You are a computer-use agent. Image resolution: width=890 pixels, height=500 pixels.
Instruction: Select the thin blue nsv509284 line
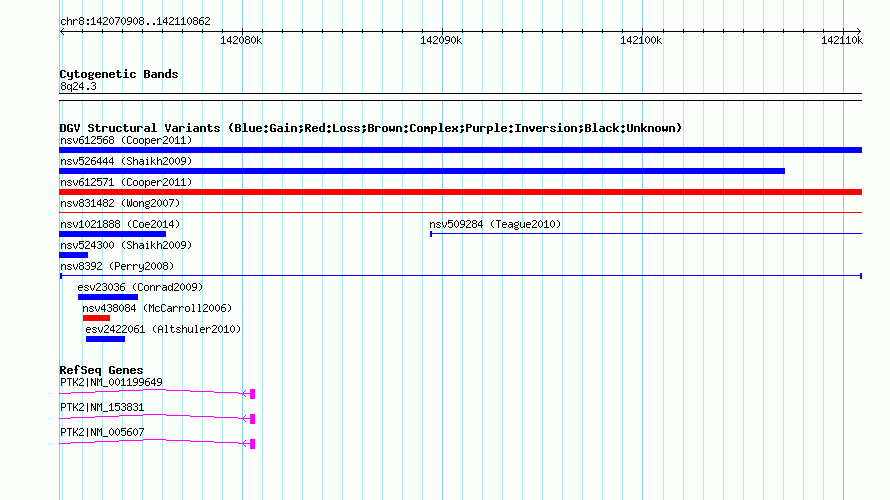click(646, 234)
